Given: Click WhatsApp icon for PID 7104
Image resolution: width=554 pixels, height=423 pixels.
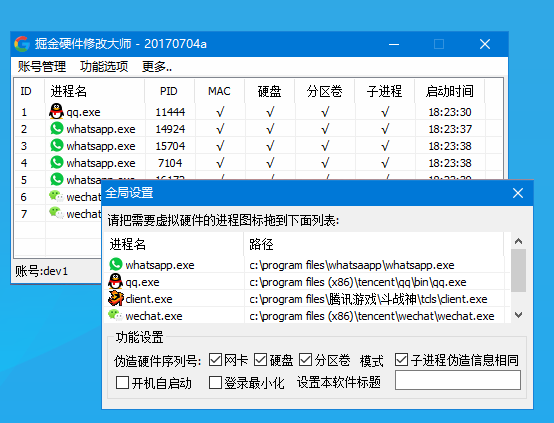Looking at the screenshot, I should (x=57, y=162).
